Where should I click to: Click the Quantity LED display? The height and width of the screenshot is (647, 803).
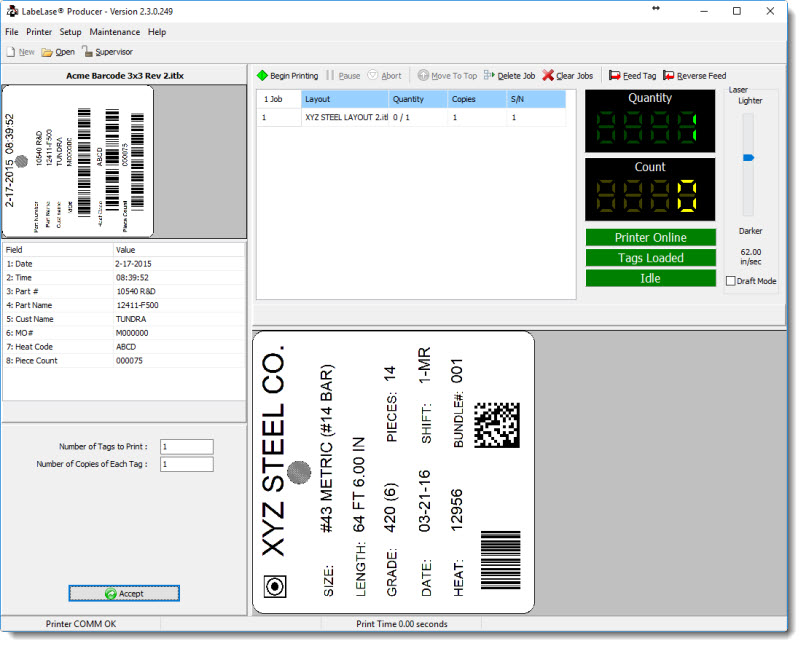pyautogui.click(x=650, y=121)
